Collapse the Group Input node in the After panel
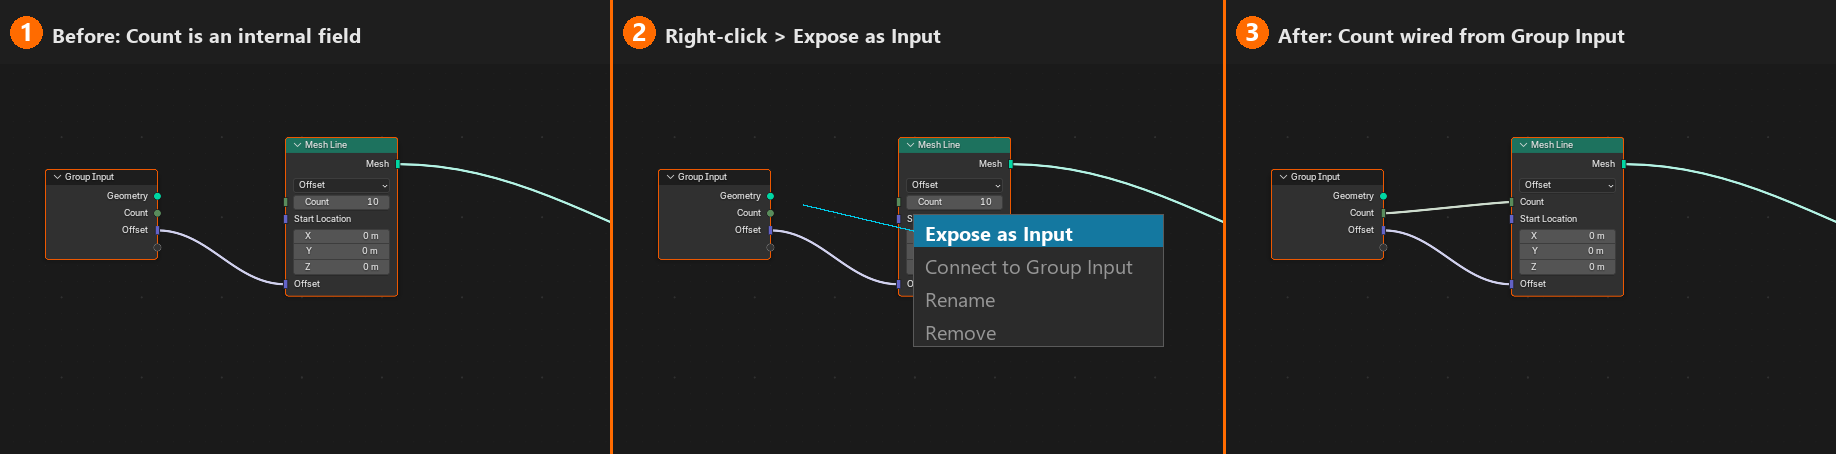The height and width of the screenshot is (454, 1836). coord(1283,177)
